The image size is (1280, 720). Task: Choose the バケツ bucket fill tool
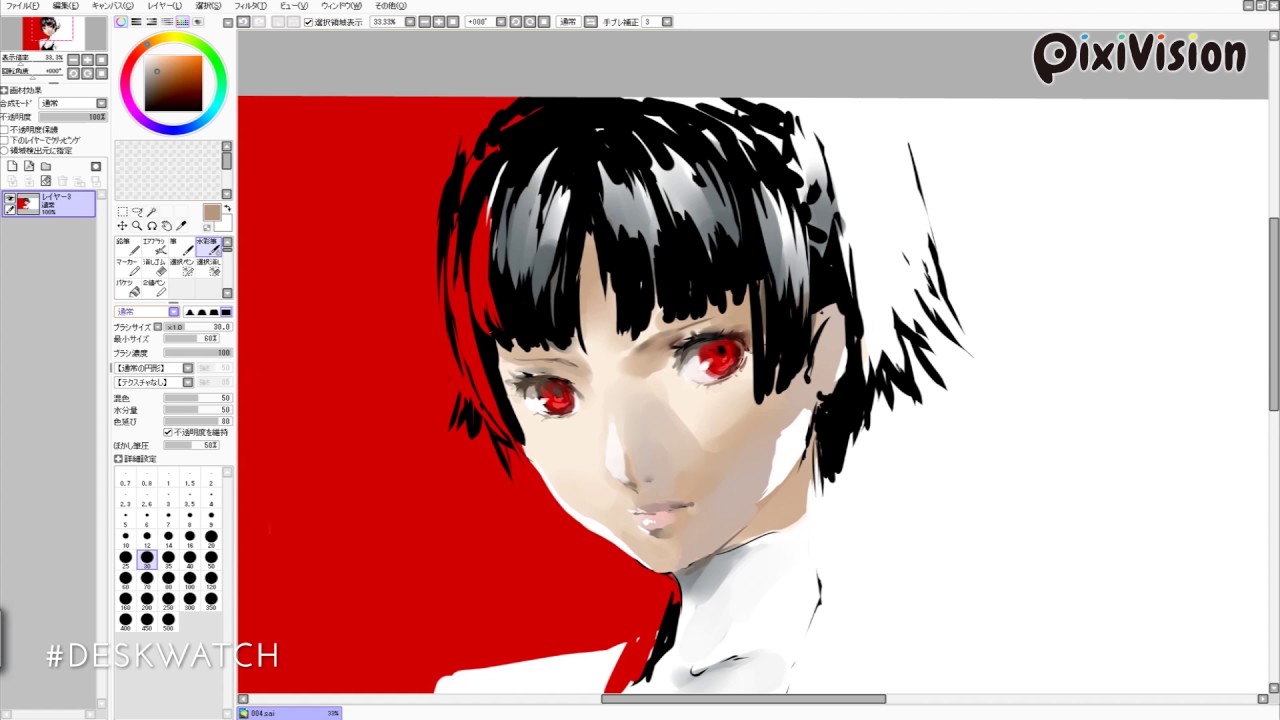[x=127, y=288]
